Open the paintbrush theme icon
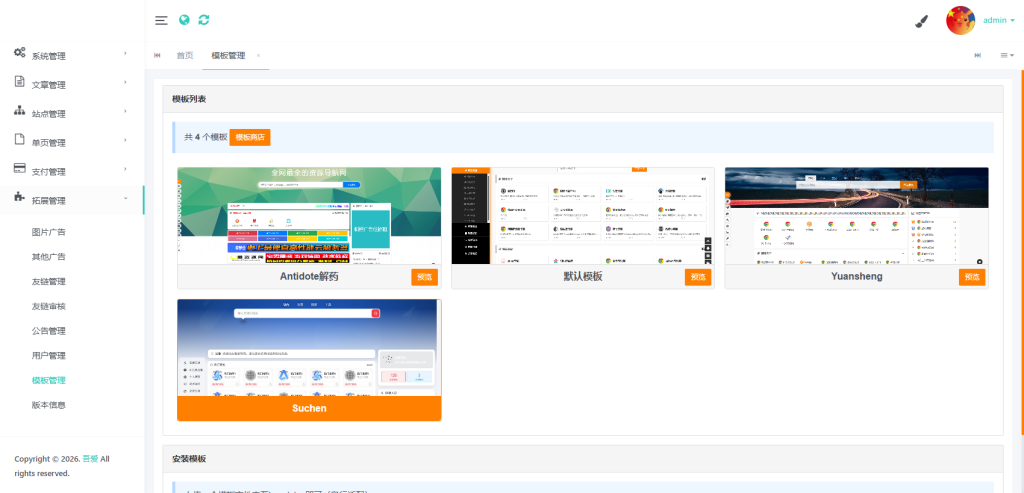The height and width of the screenshot is (493, 1024). pyautogui.click(x=921, y=22)
